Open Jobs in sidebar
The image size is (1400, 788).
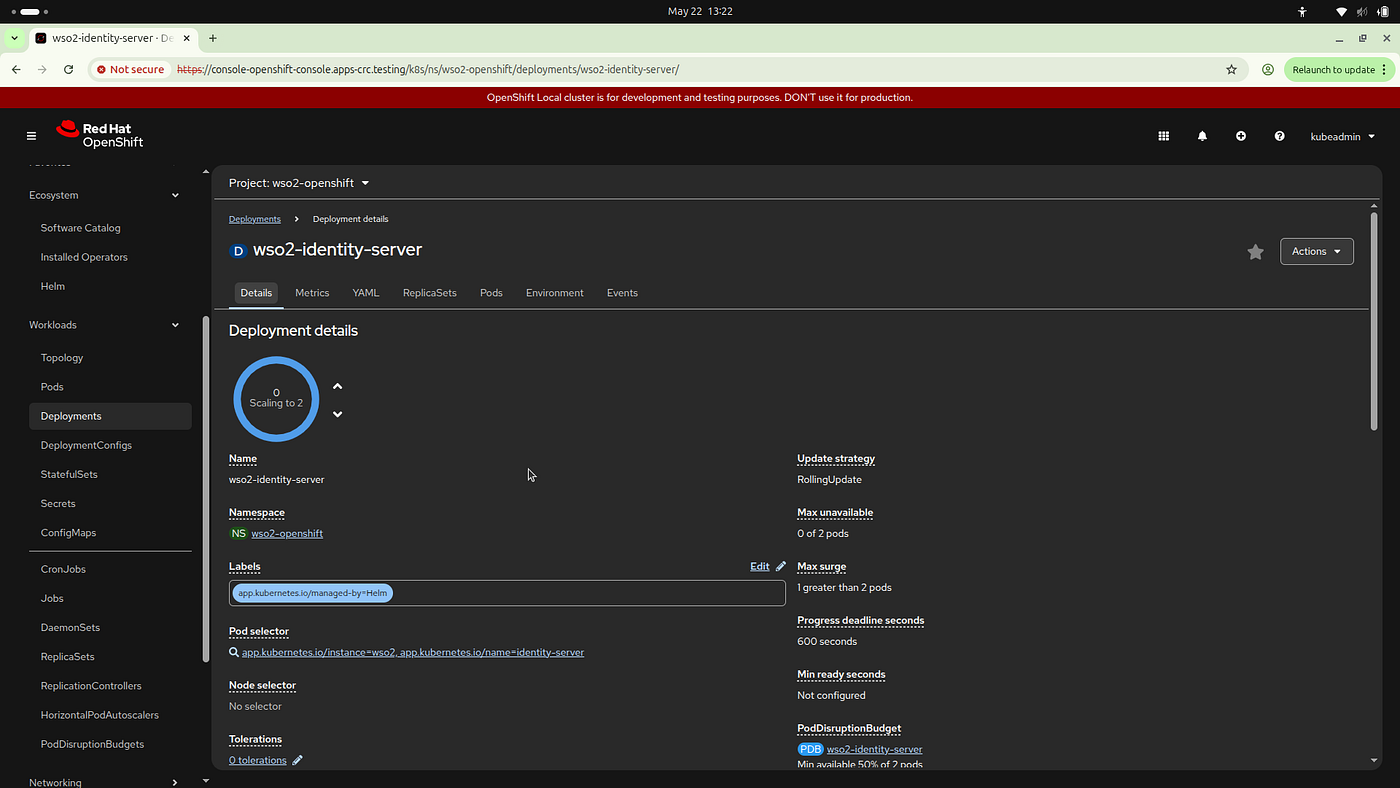[x=52, y=598]
